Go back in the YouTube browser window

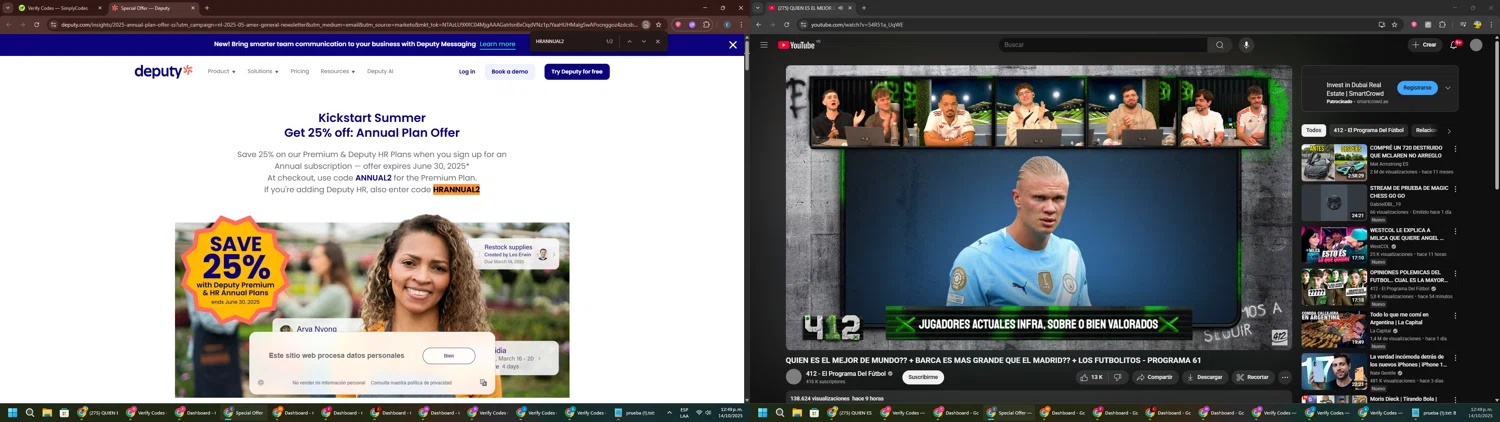click(x=759, y=25)
